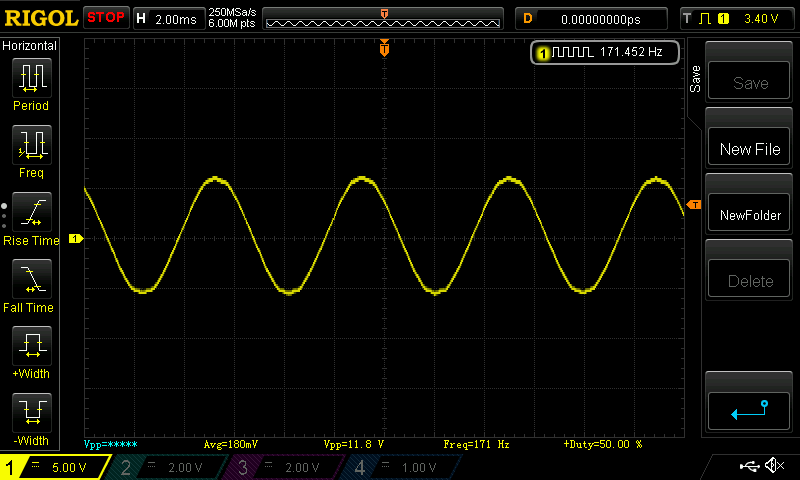Click the red STOP status button
The image size is (800, 480).
(105, 17)
